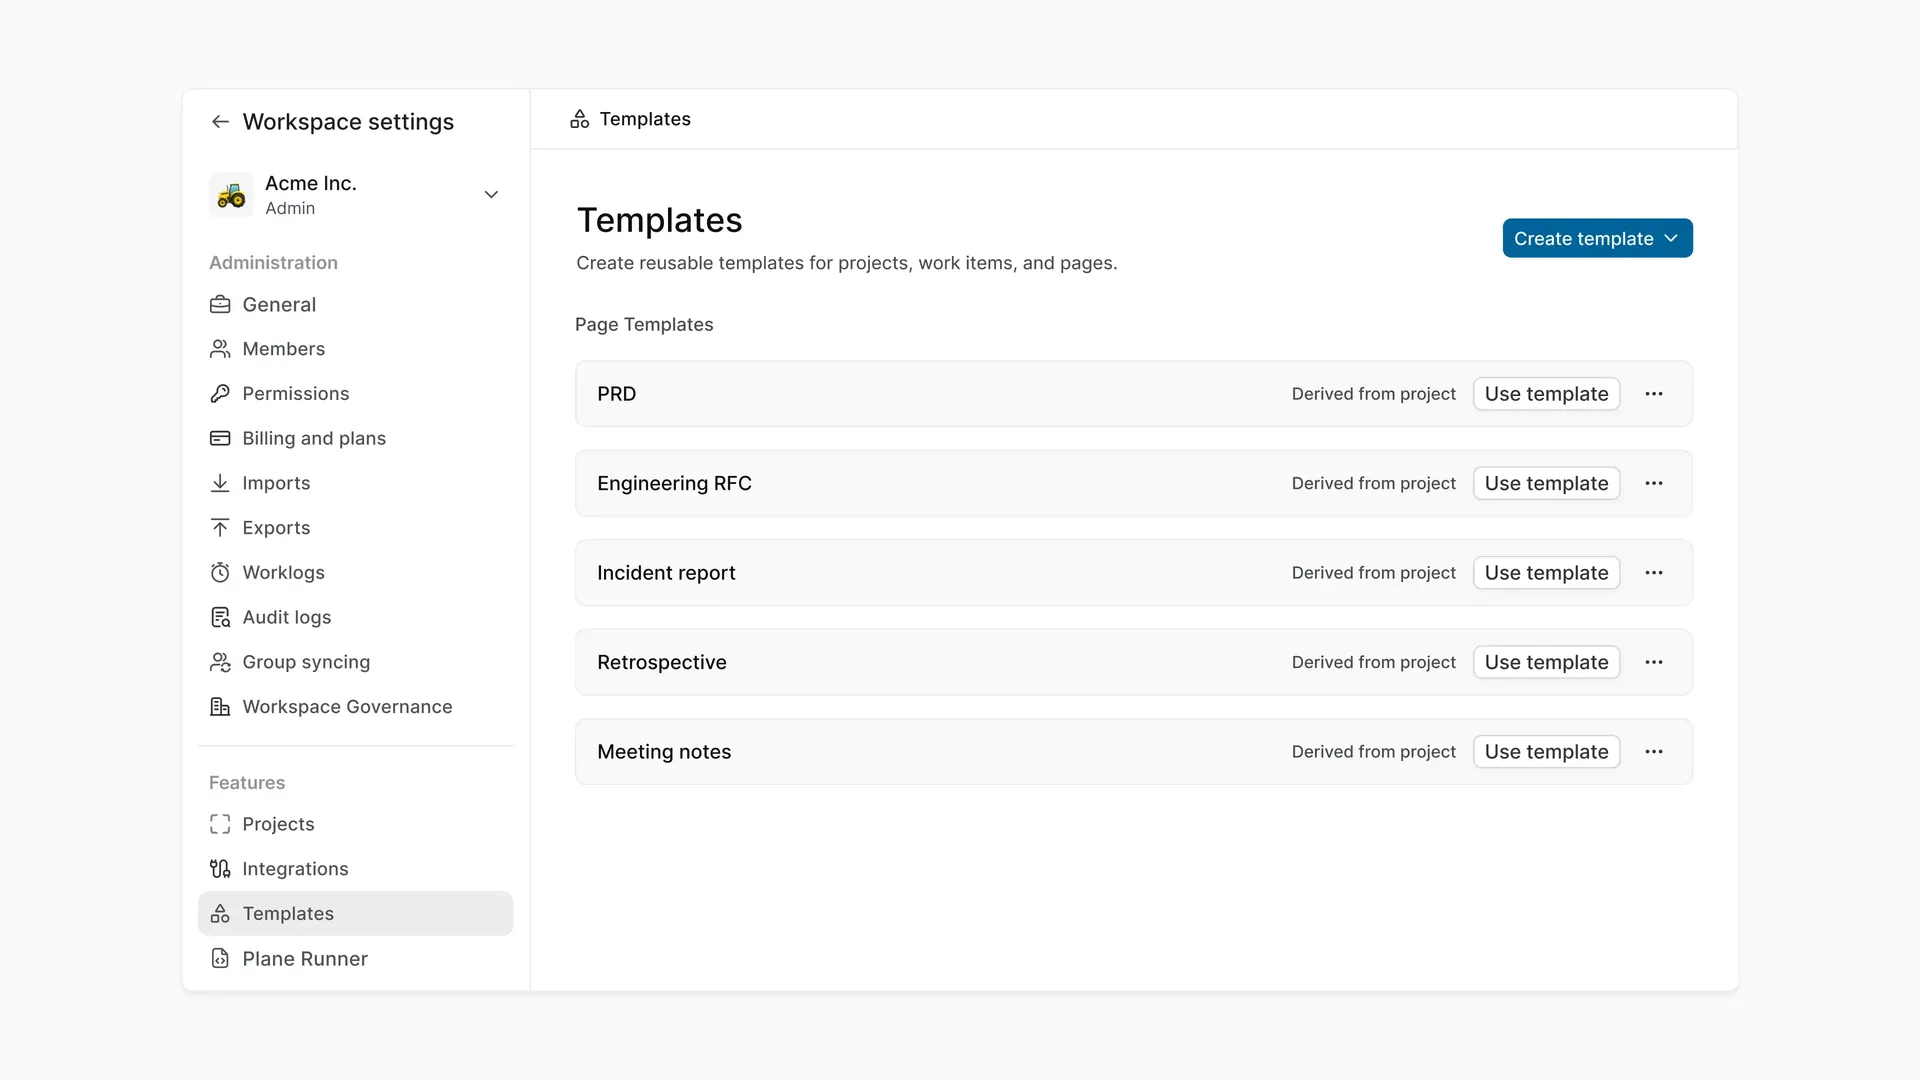The width and height of the screenshot is (1920, 1080).
Task: Click the Templates icon in top breadcrumb
Action: coord(579,119)
